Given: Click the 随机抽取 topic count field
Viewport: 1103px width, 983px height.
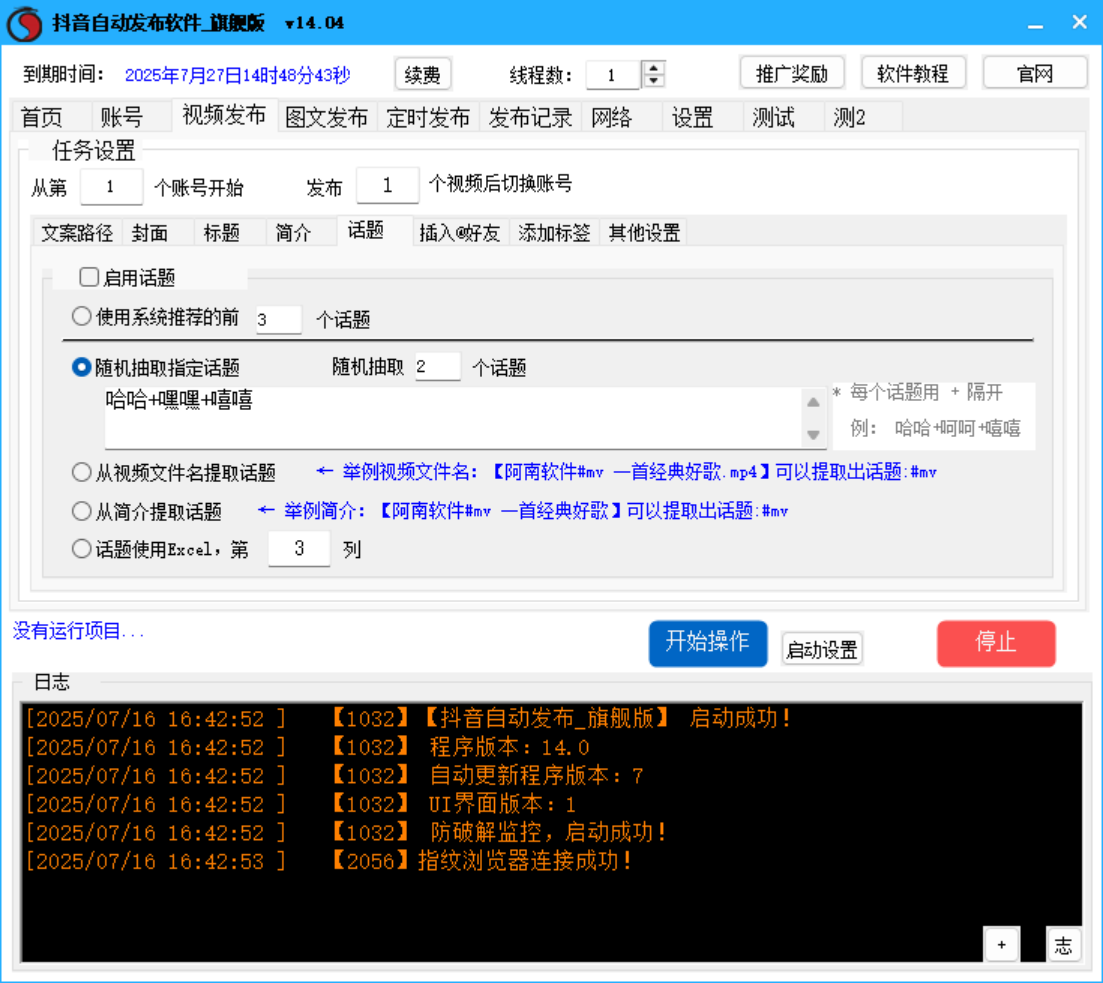Looking at the screenshot, I should [x=438, y=367].
